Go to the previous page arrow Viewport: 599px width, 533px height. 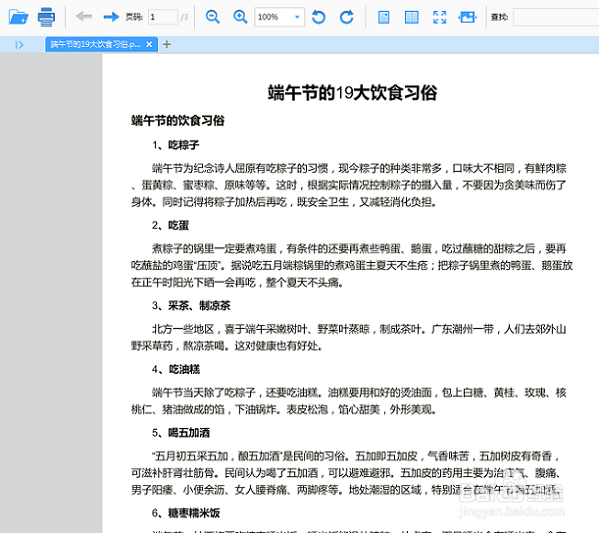coord(84,16)
